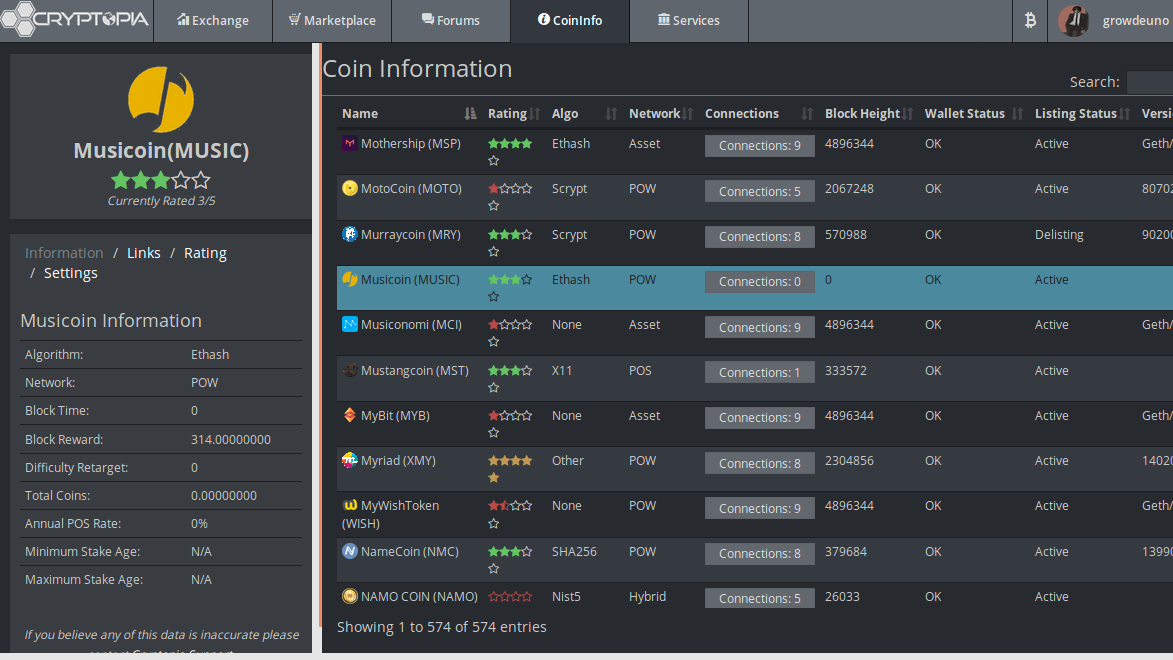Click inside the Search field
The height and width of the screenshot is (660, 1173).
tap(1150, 82)
